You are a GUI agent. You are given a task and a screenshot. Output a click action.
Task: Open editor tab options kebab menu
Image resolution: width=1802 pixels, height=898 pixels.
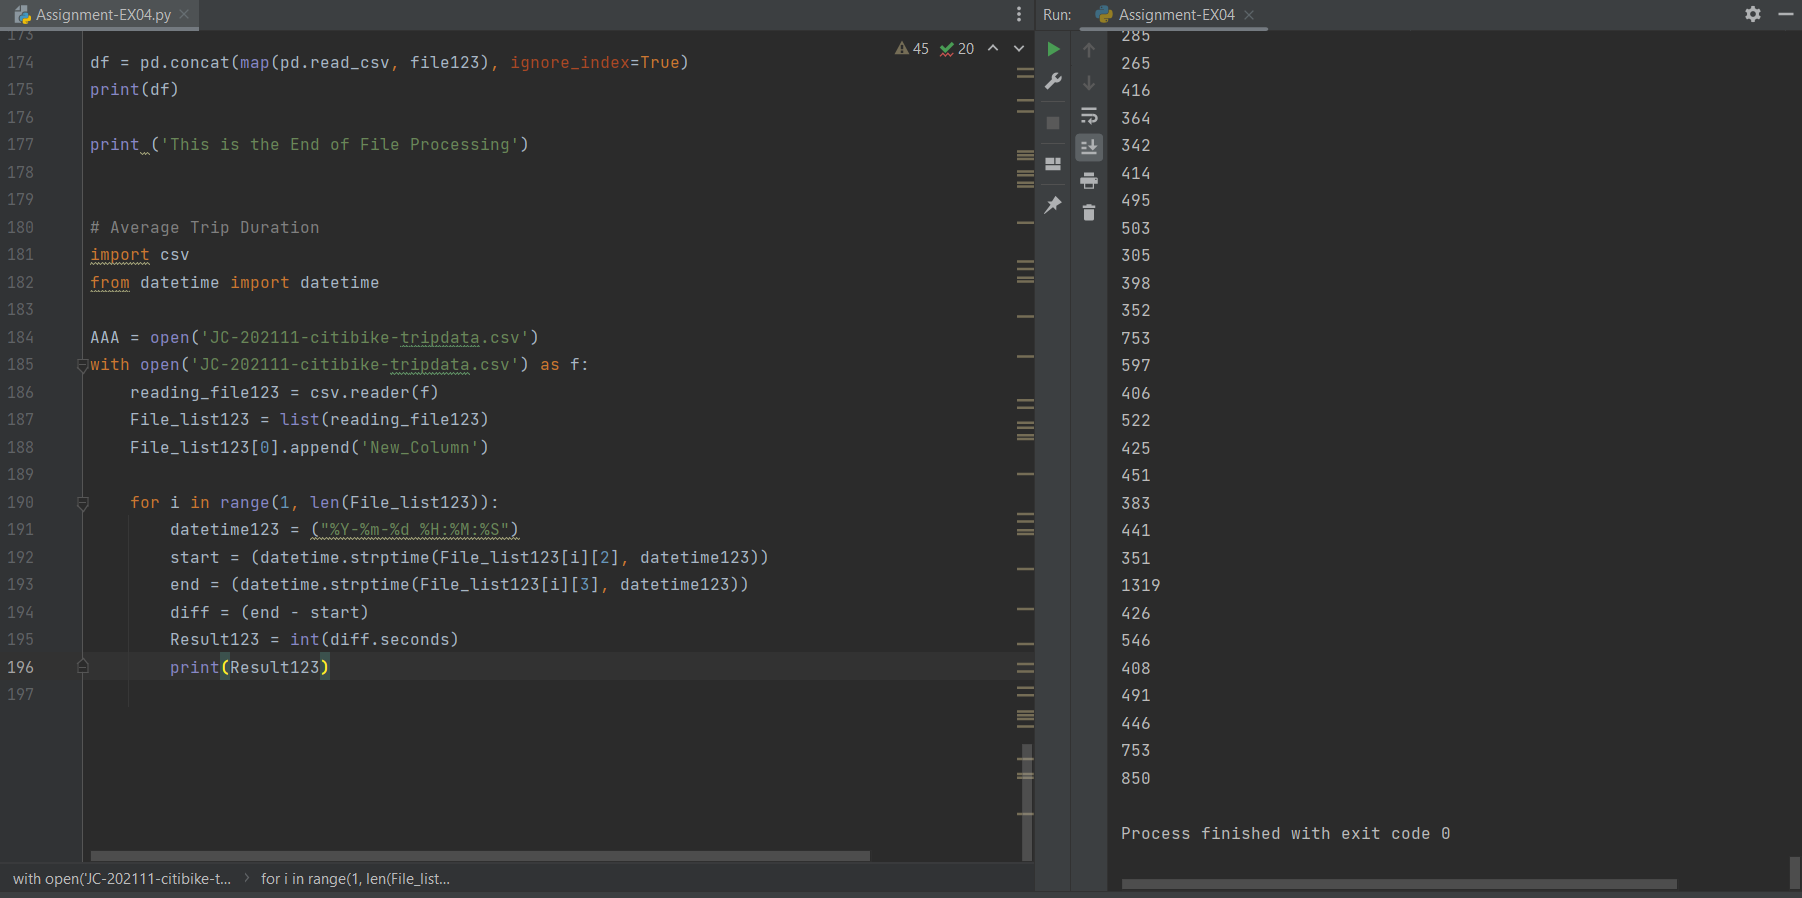click(1019, 14)
